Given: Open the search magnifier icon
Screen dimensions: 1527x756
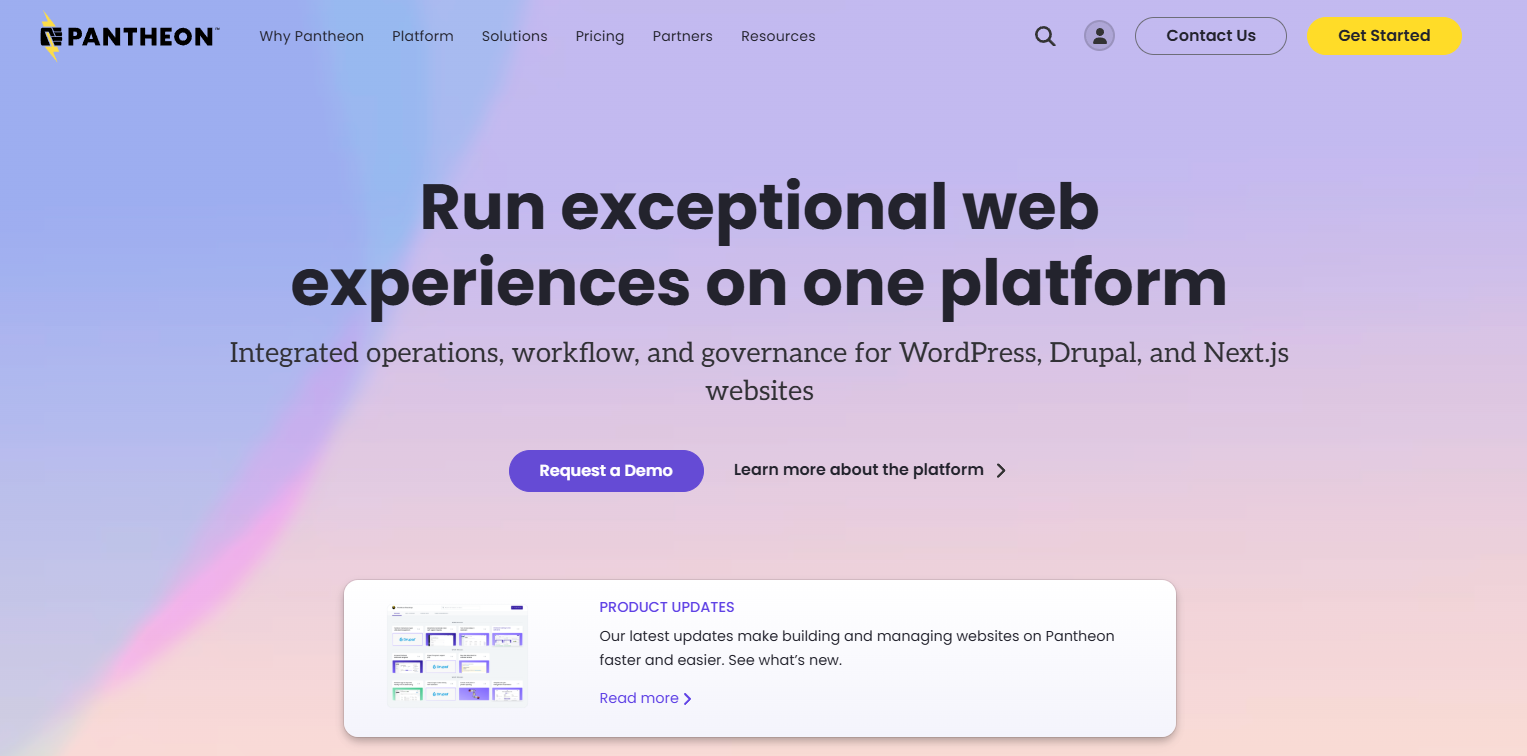Looking at the screenshot, I should 1045,36.
